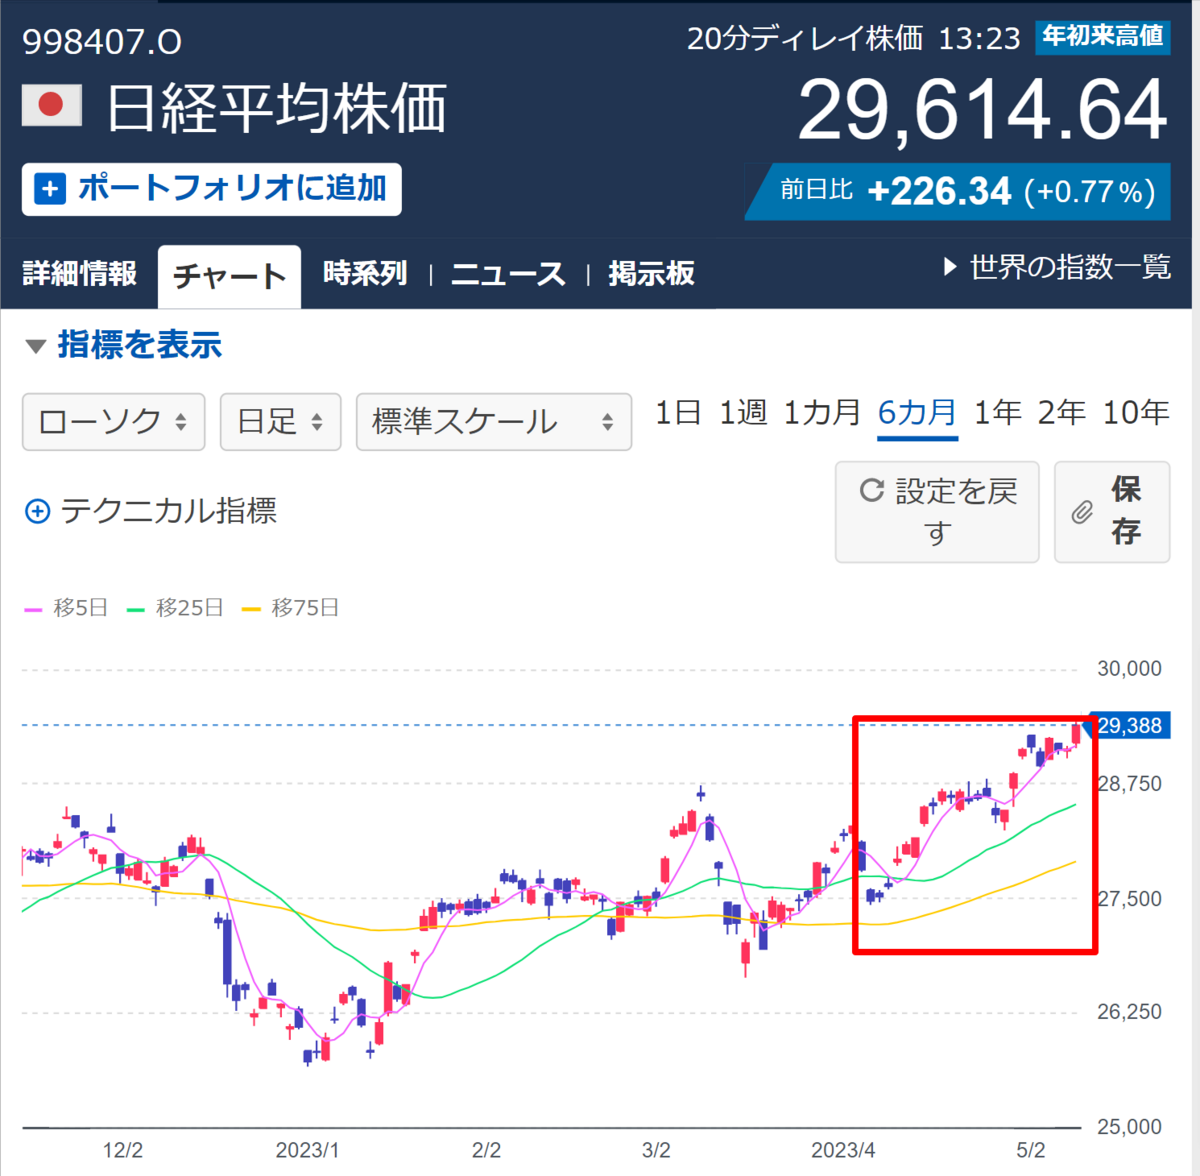Open the 詳細情報 tab
This screenshot has height=1176, width=1200.
[80, 274]
